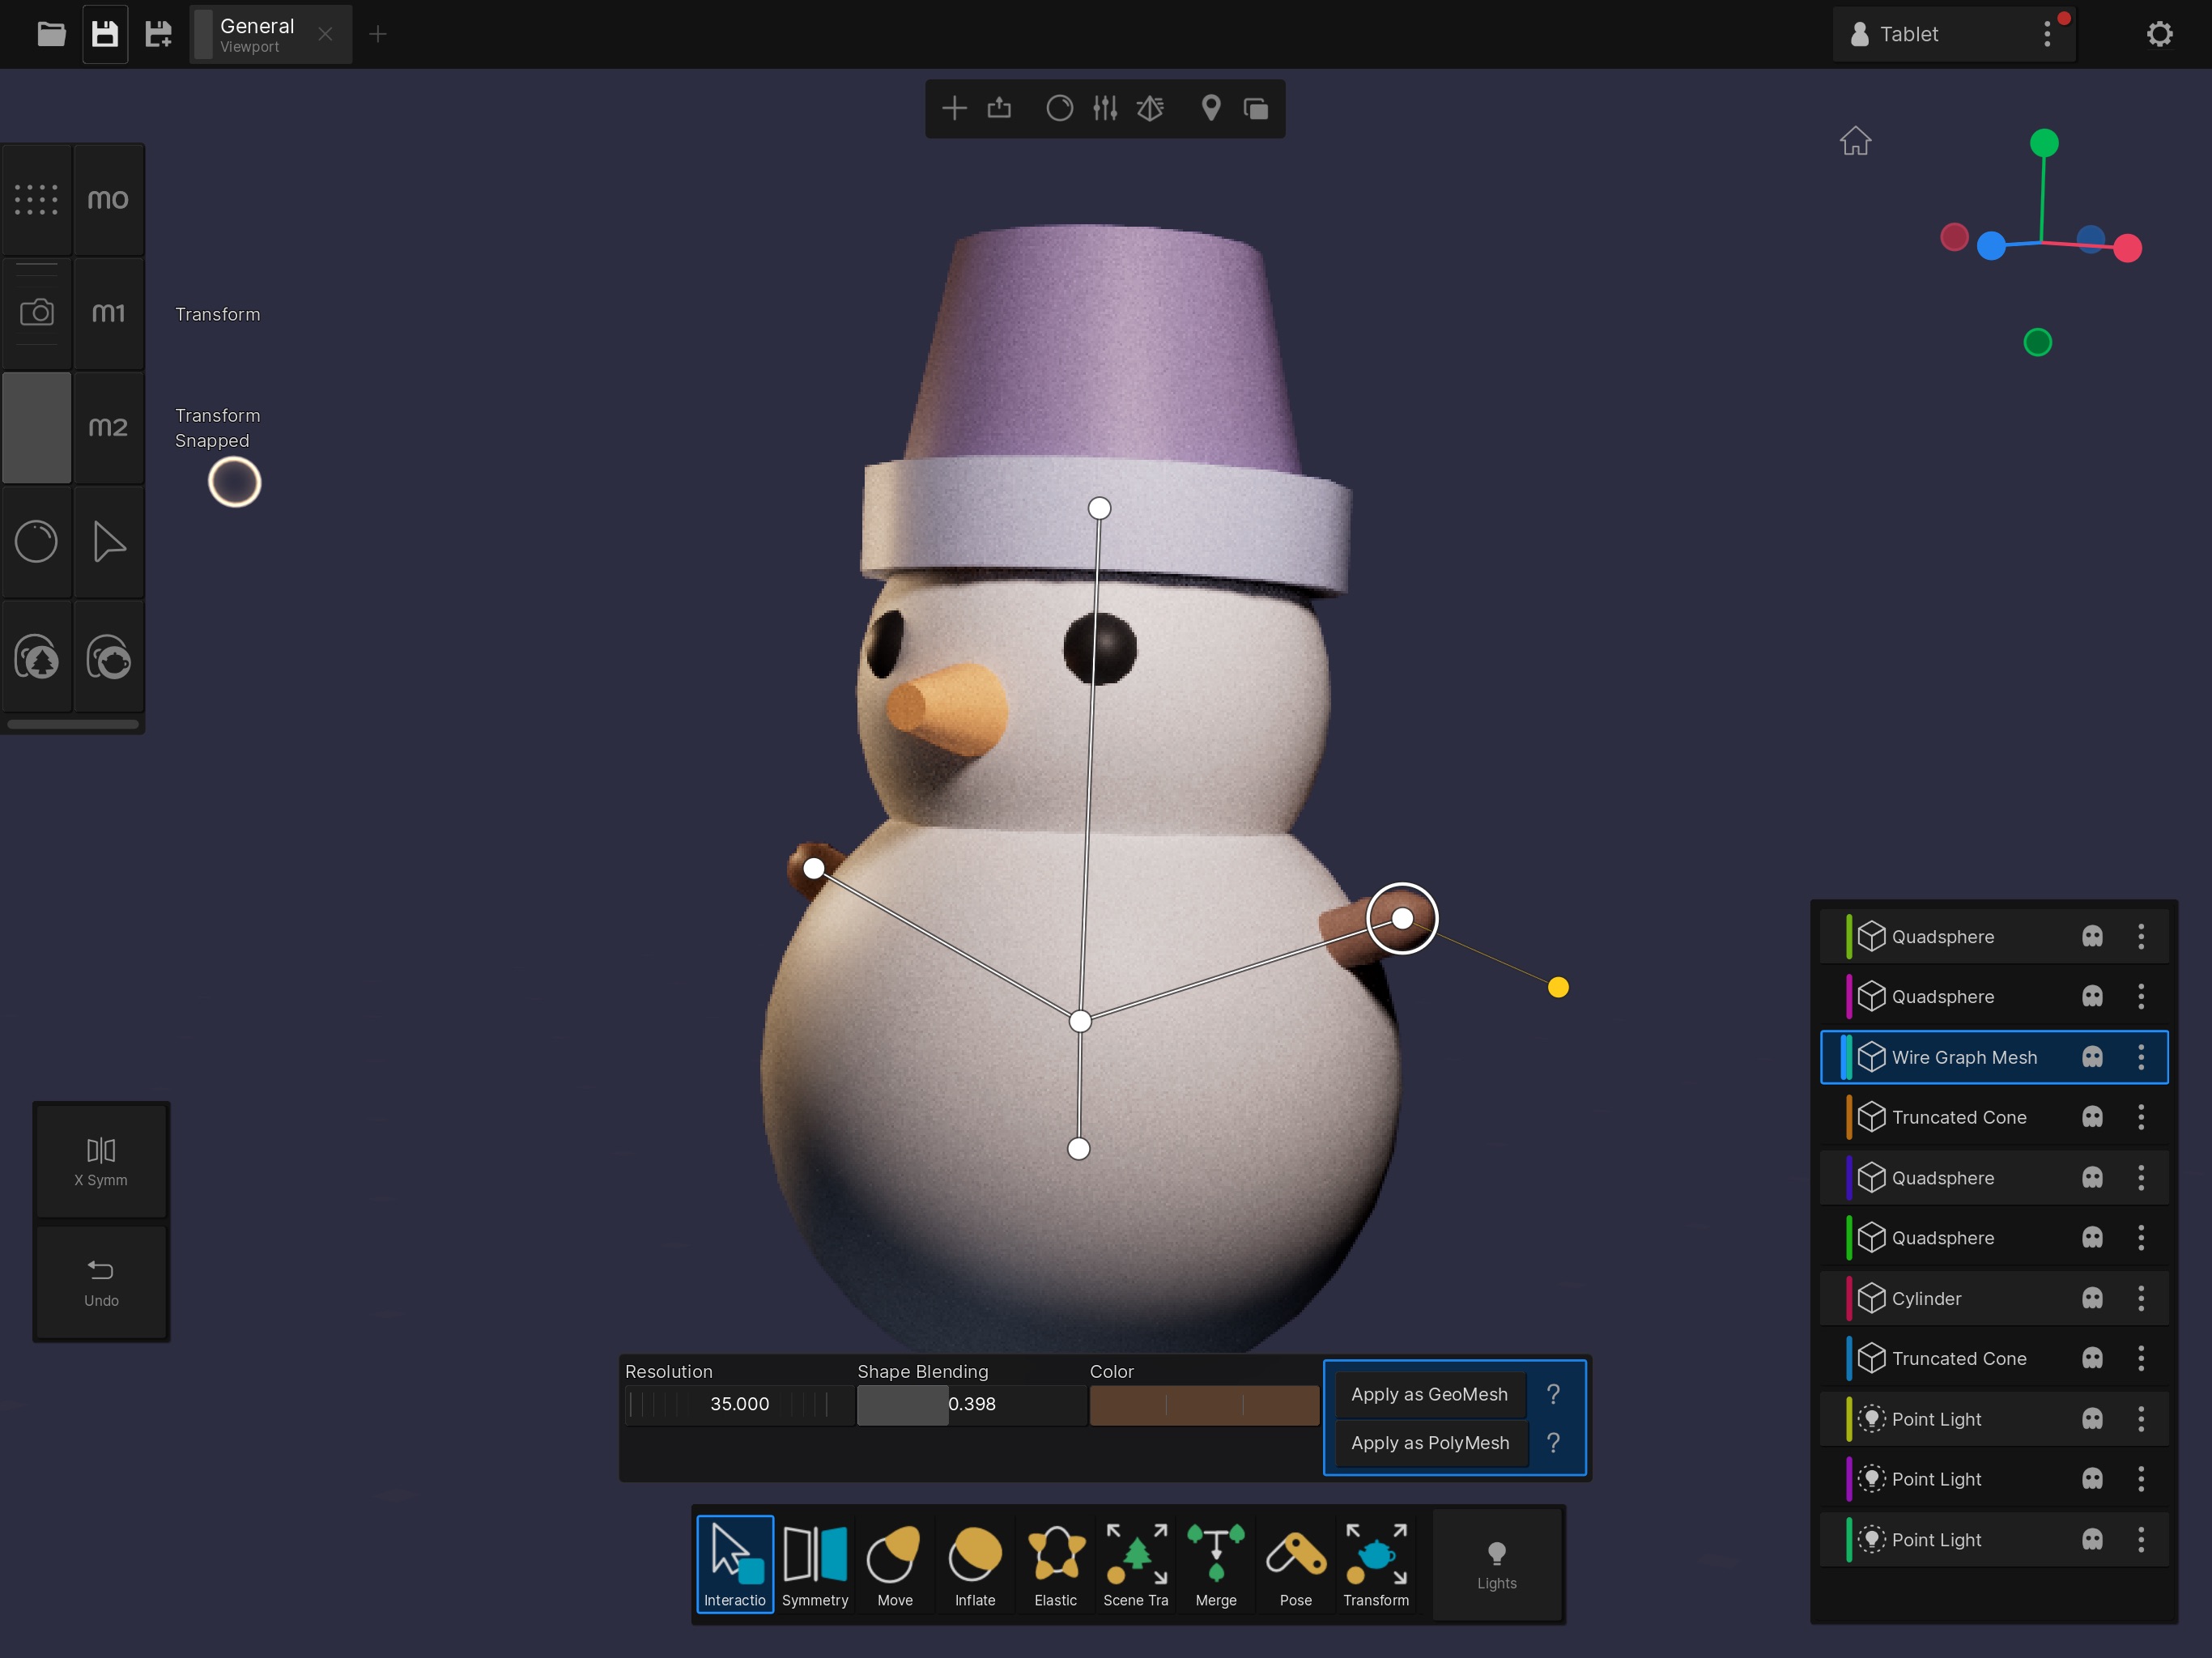Open the settings gear
Image resolution: width=2212 pixels, height=1658 pixels.
pyautogui.click(x=2159, y=34)
